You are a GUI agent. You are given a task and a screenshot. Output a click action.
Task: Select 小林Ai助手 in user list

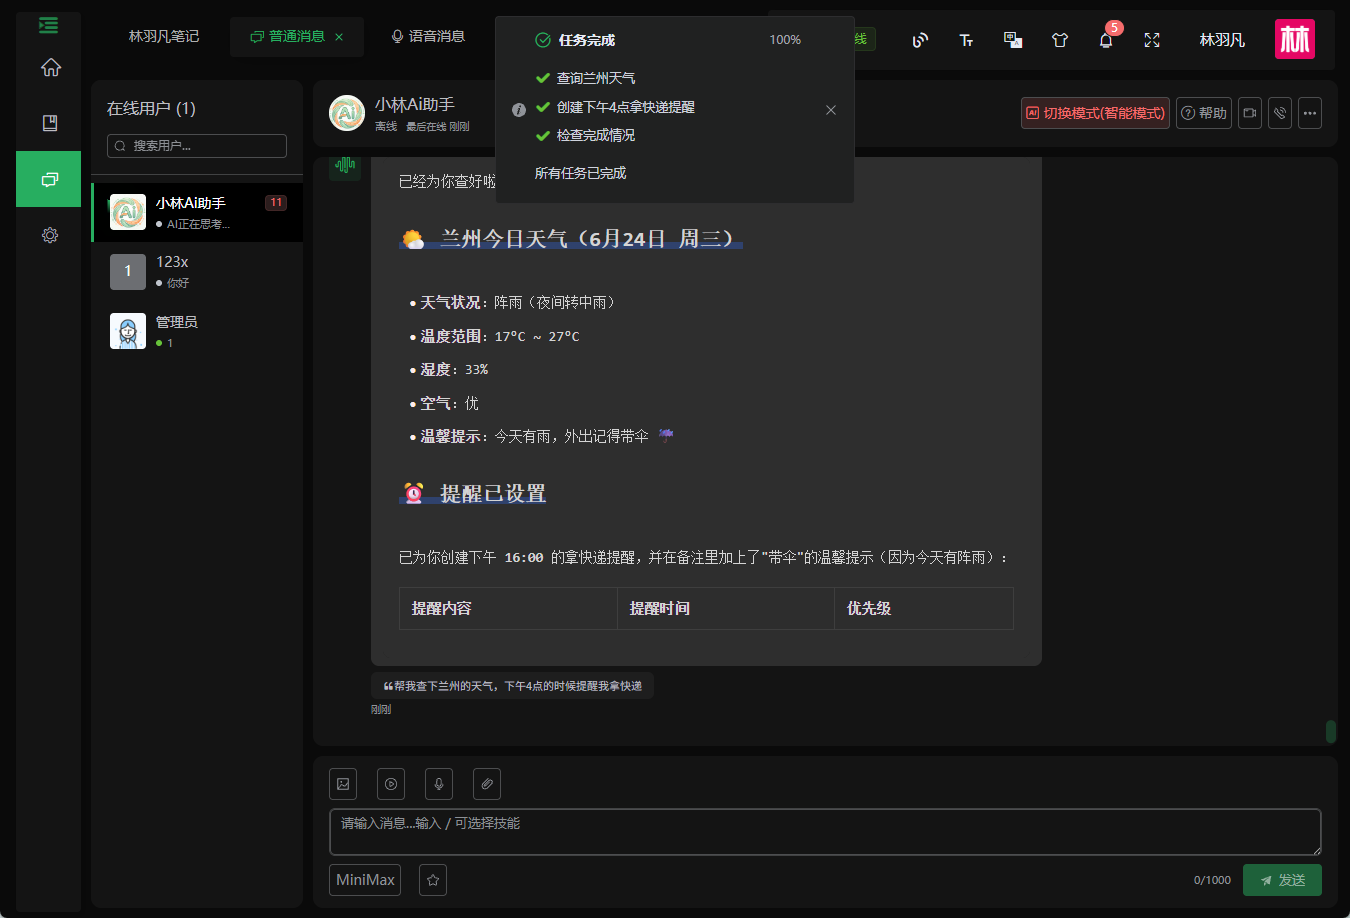pyautogui.click(x=197, y=212)
